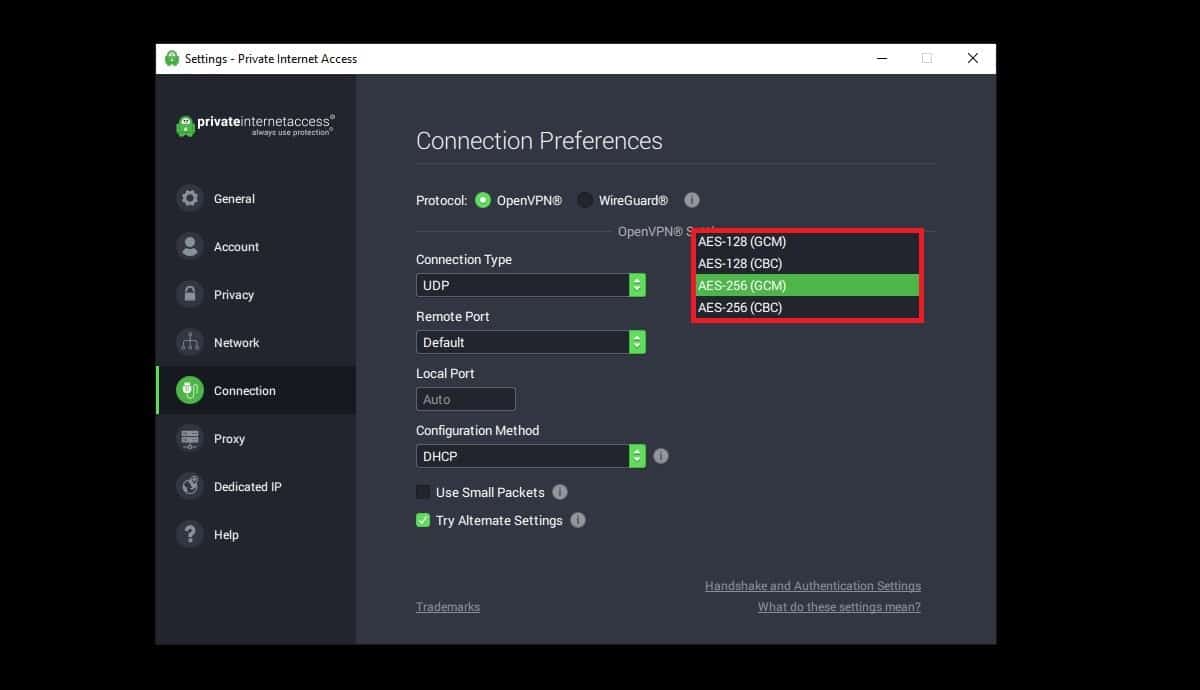Show info tooltip beside Configuration Method dropdown
Screen dimensions: 1200x690
661,456
